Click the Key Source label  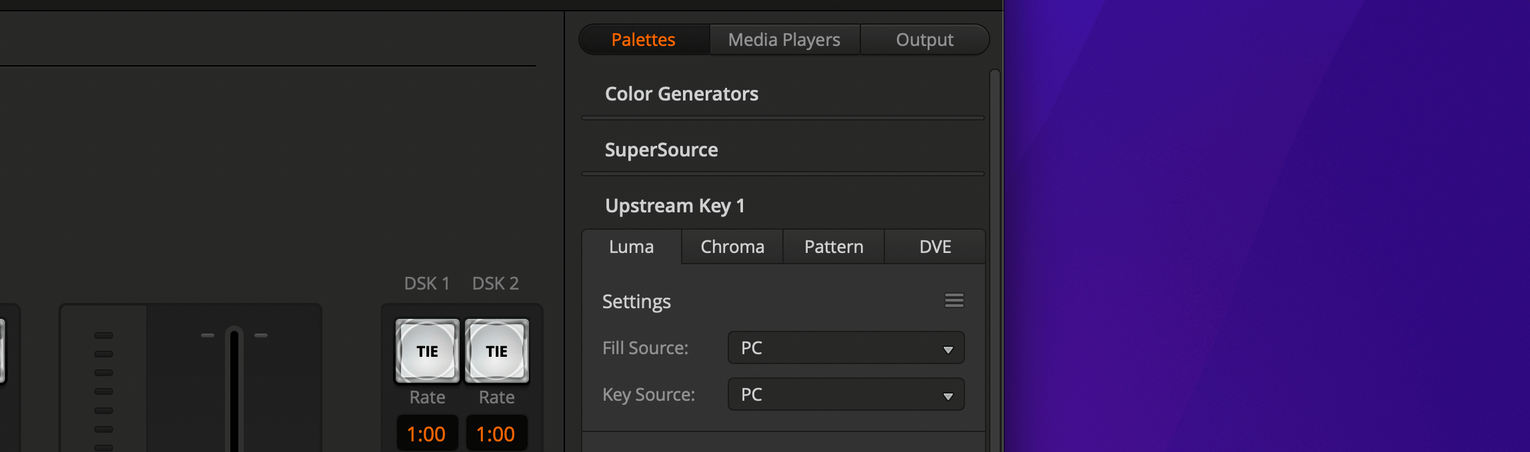click(648, 395)
